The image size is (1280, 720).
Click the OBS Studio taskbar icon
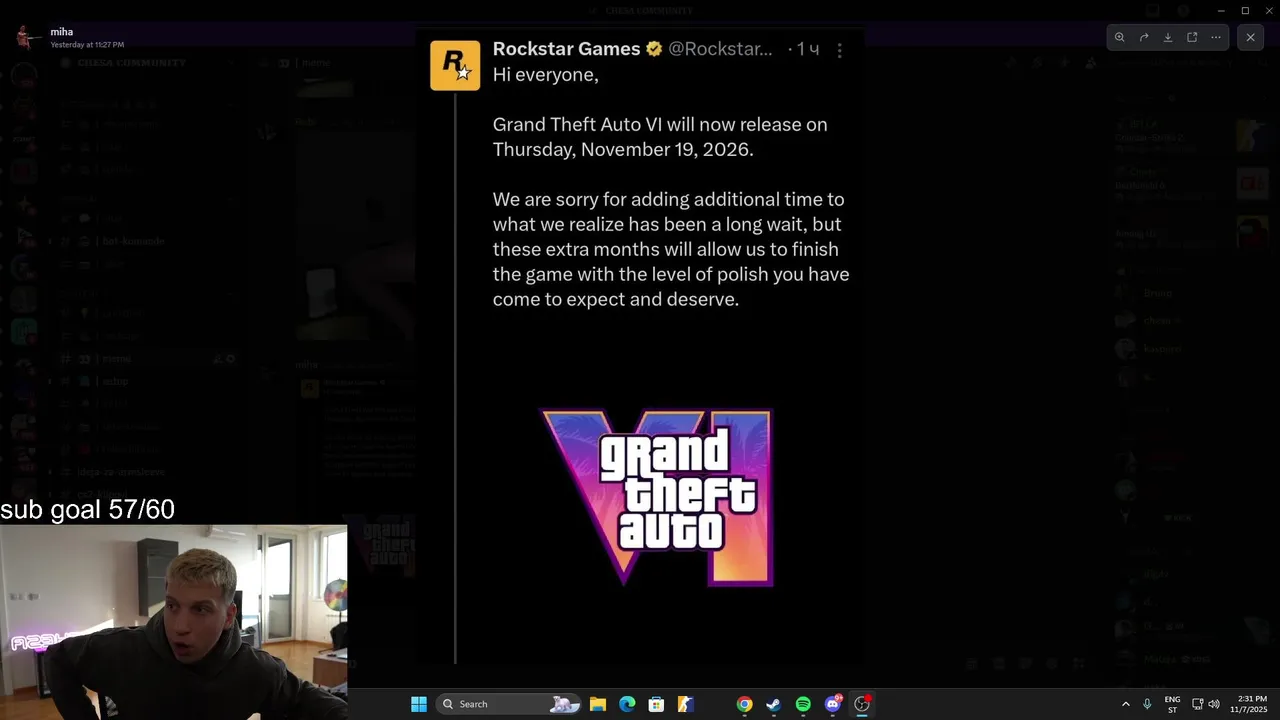point(862,704)
